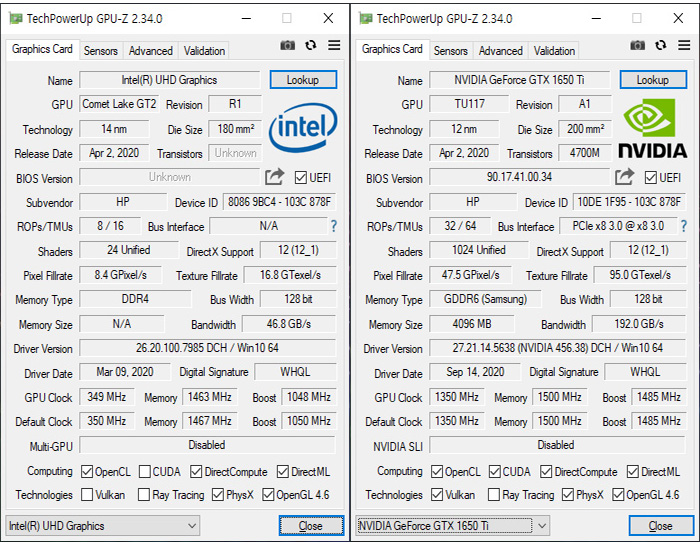Switch to Validation tab in NVIDIA window
700x544 pixels.
click(x=554, y=51)
